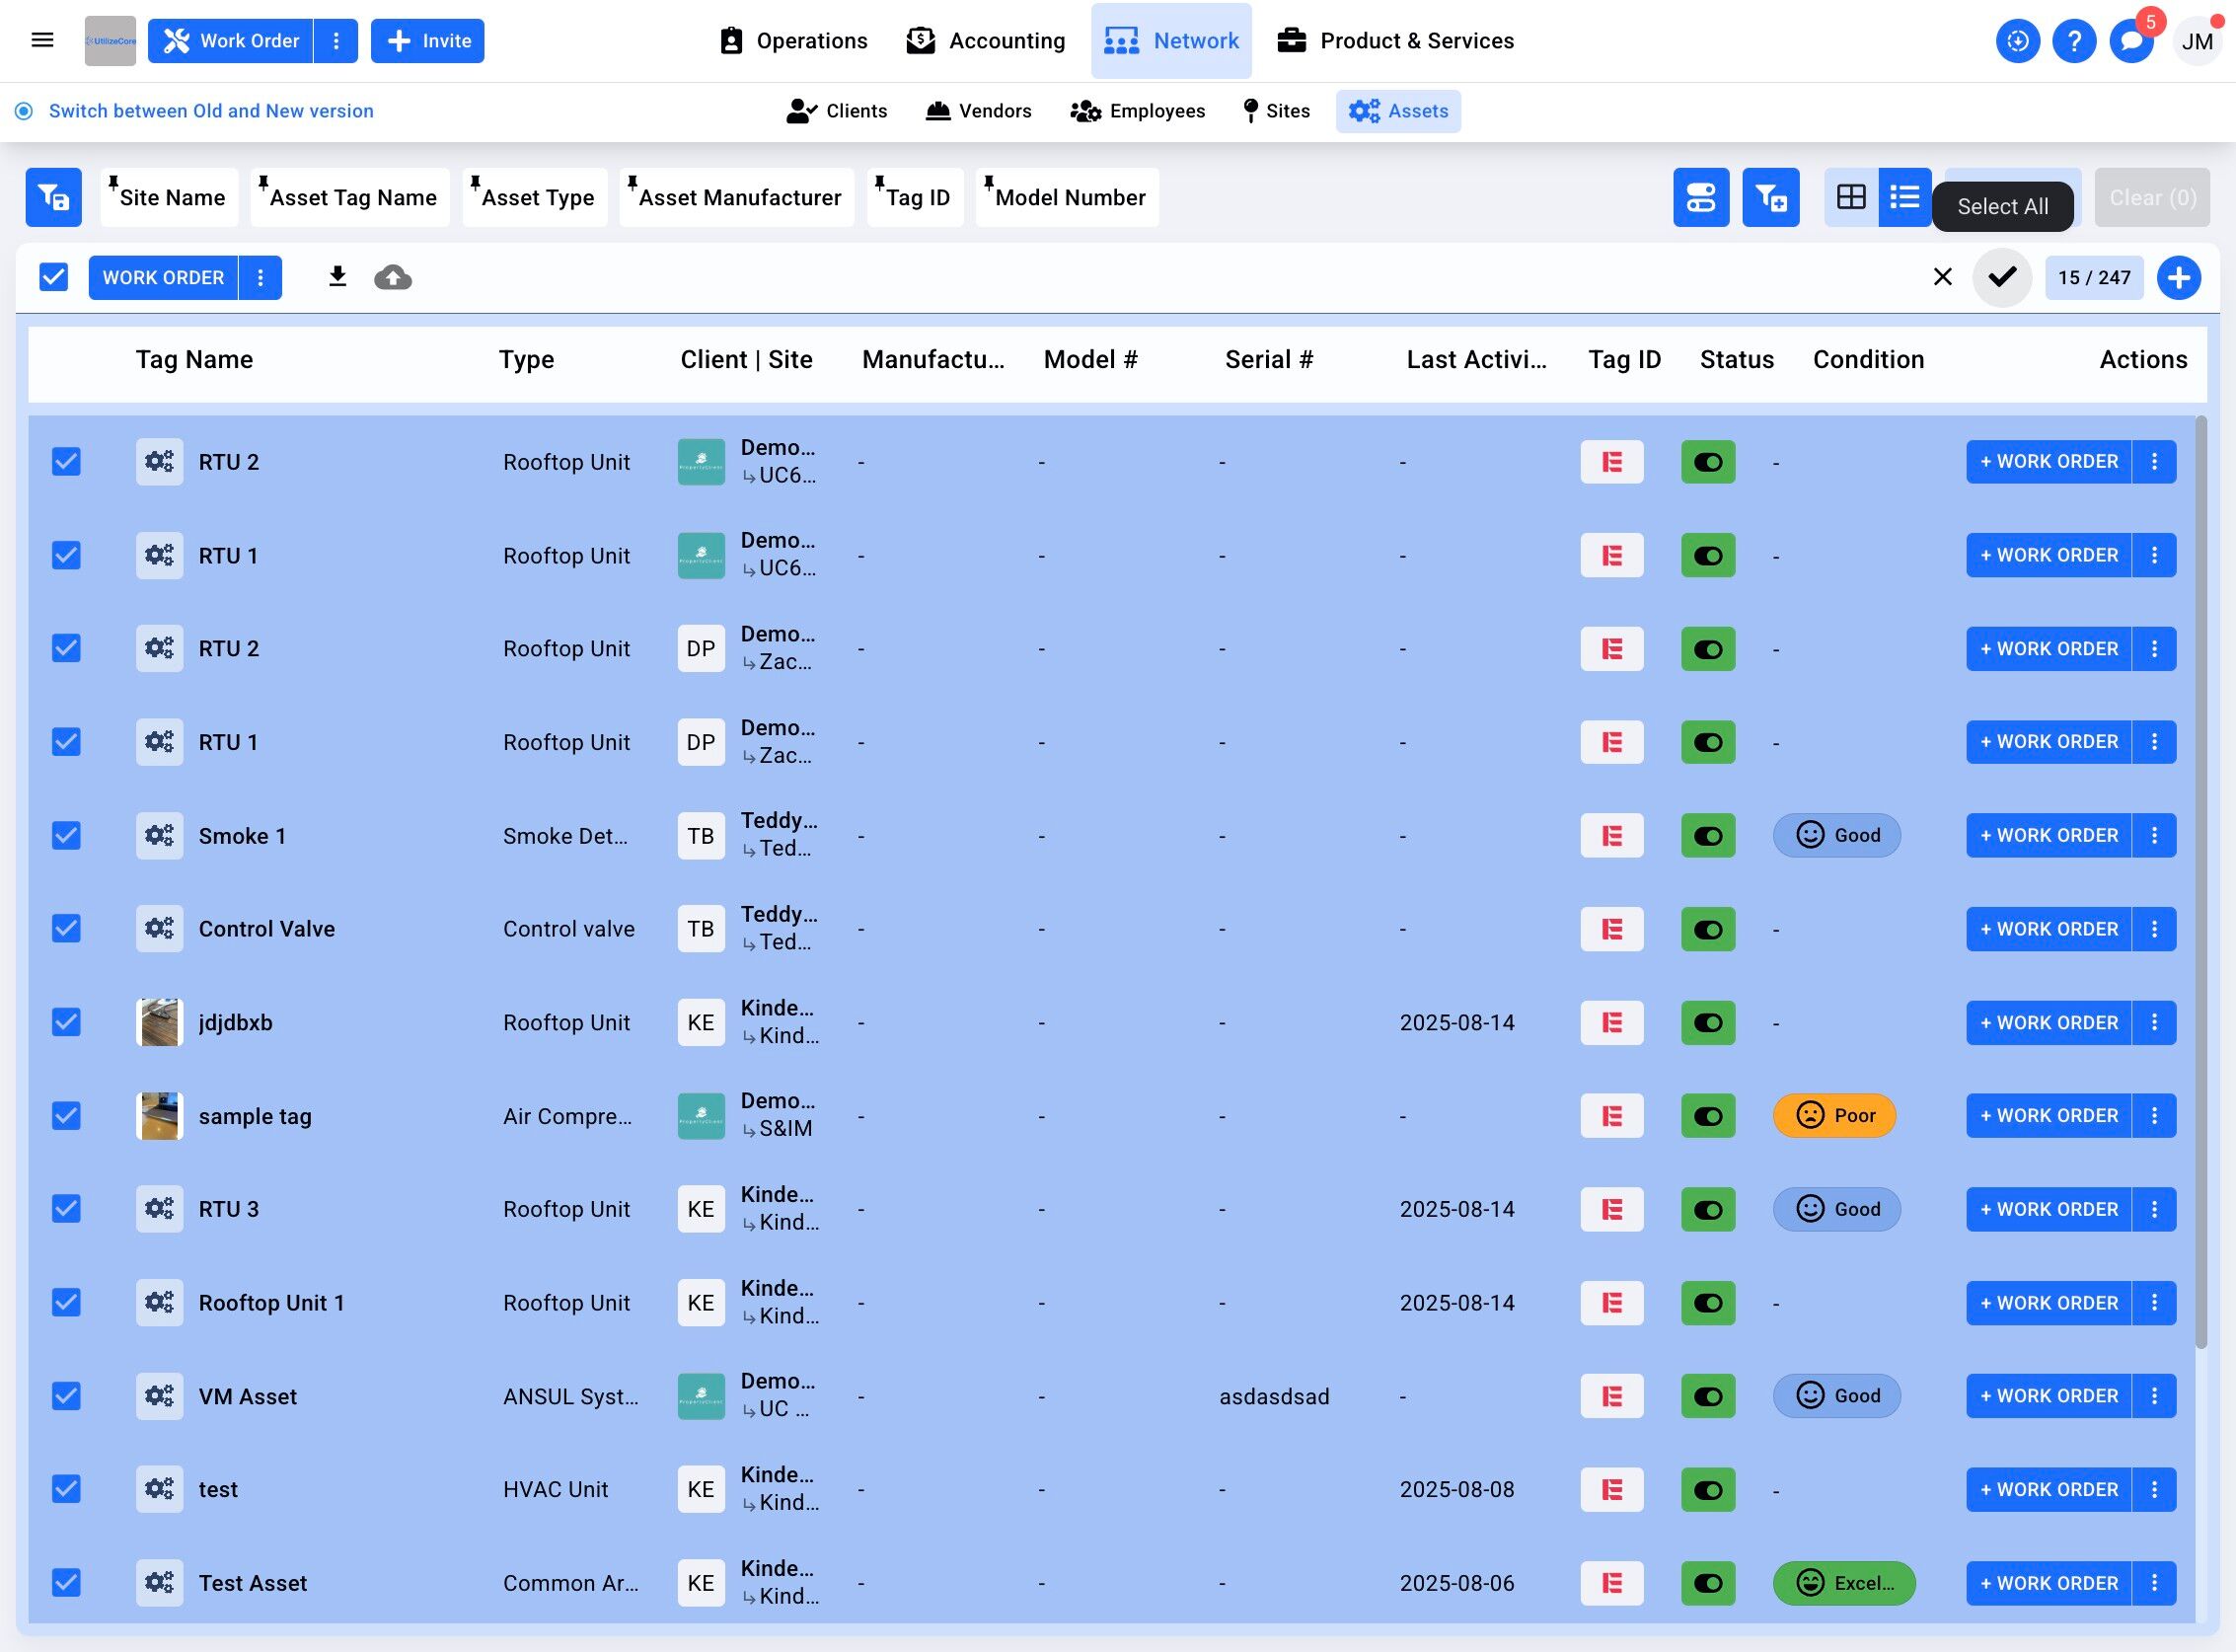Click the blue plus add asset icon
The image size is (2236, 1652).
2178,277
